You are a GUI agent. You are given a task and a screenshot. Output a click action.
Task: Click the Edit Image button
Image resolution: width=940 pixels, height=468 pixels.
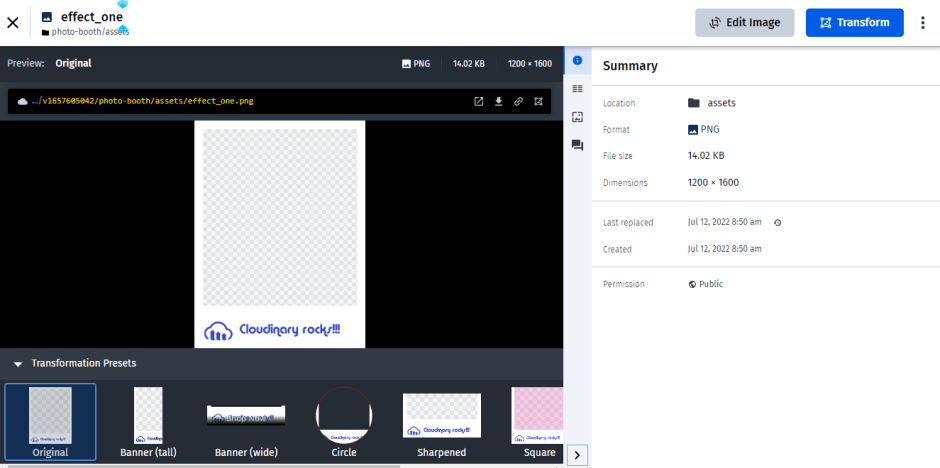[745, 23]
